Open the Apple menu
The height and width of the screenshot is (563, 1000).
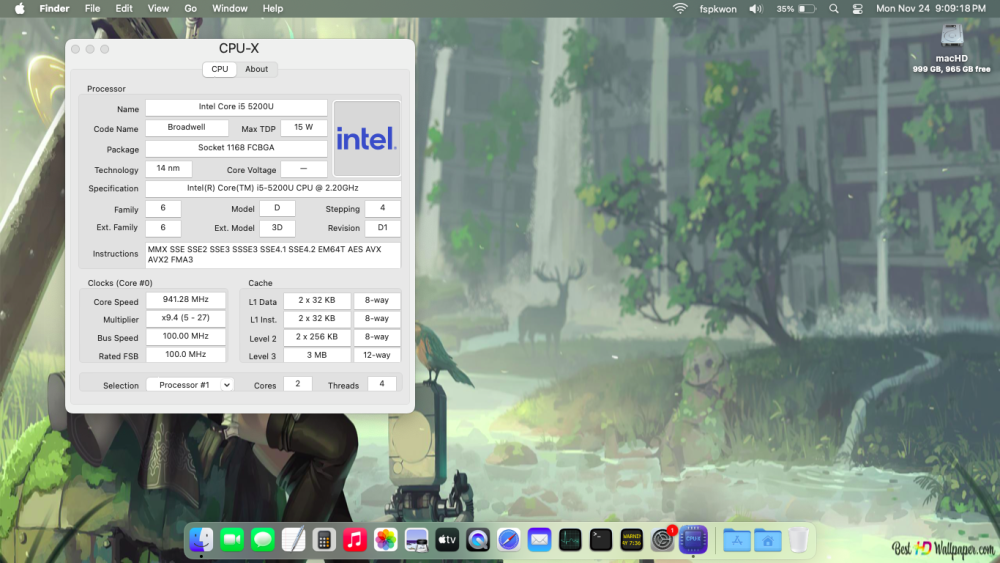pyautogui.click(x=20, y=8)
